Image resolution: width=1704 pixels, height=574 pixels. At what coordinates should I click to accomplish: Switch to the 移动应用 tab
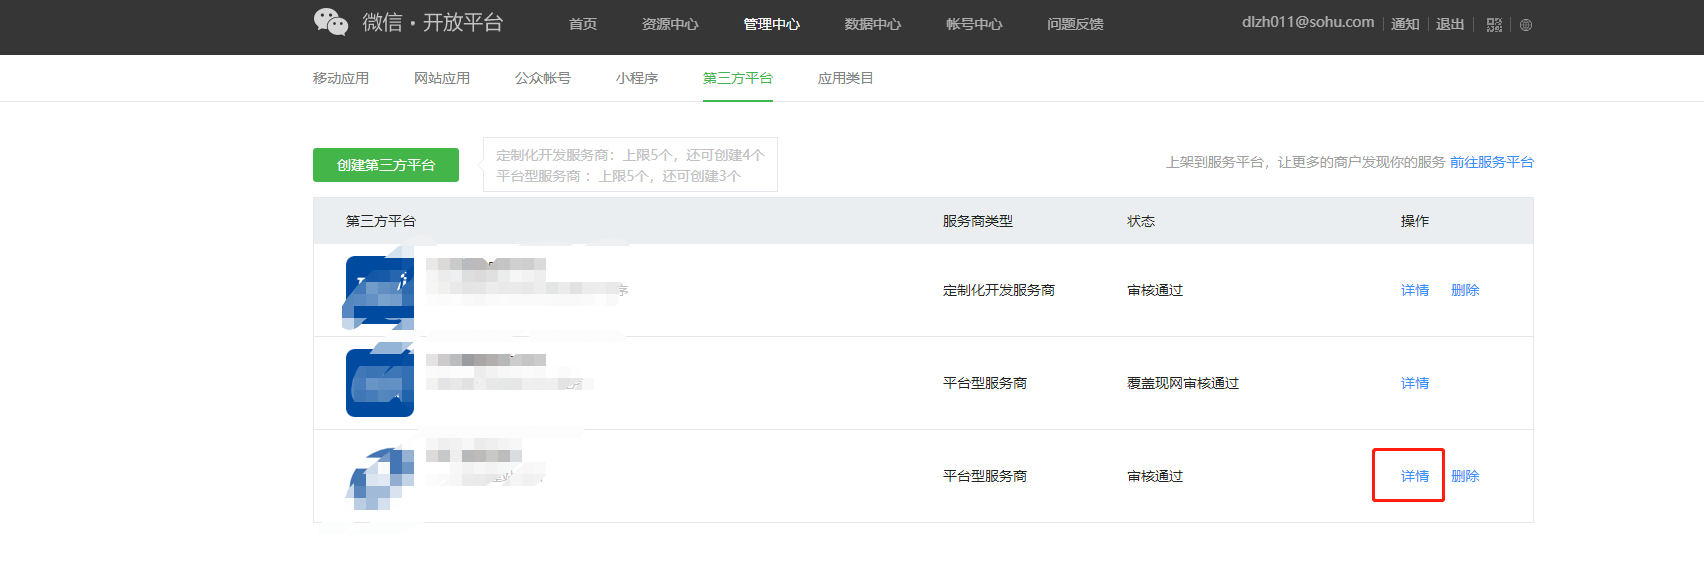pyautogui.click(x=341, y=78)
